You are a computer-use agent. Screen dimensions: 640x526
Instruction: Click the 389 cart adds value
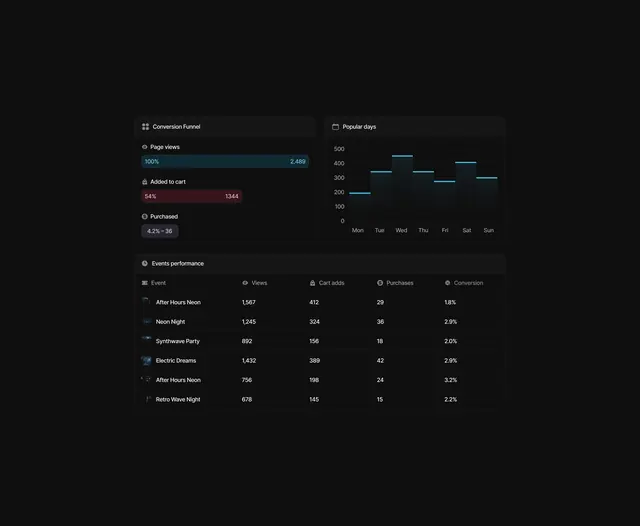click(315, 360)
